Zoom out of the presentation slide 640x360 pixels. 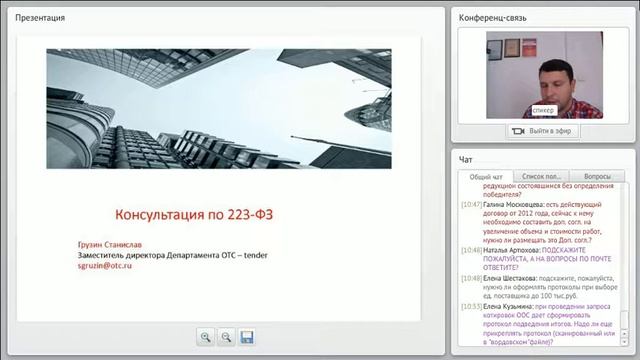tap(226, 337)
